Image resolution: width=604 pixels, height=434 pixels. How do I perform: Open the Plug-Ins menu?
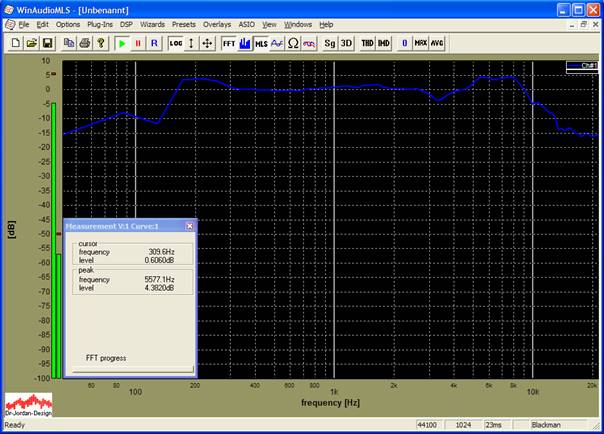(100, 24)
